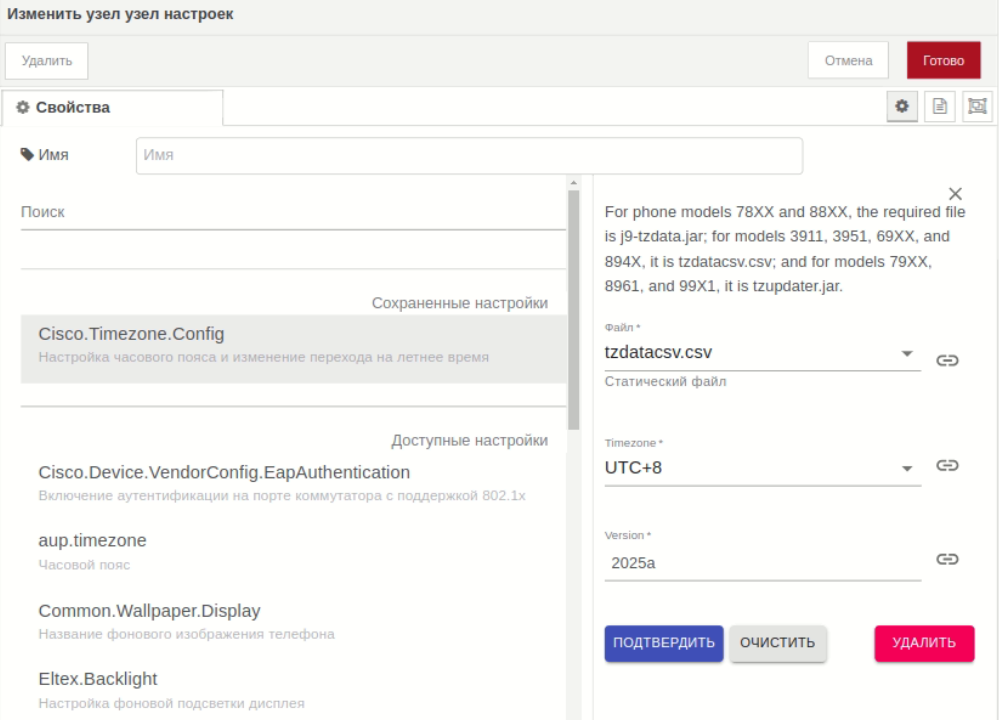The height and width of the screenshot is (720, 999).
Task: Click the Отмена button
Action: point(848,60)
